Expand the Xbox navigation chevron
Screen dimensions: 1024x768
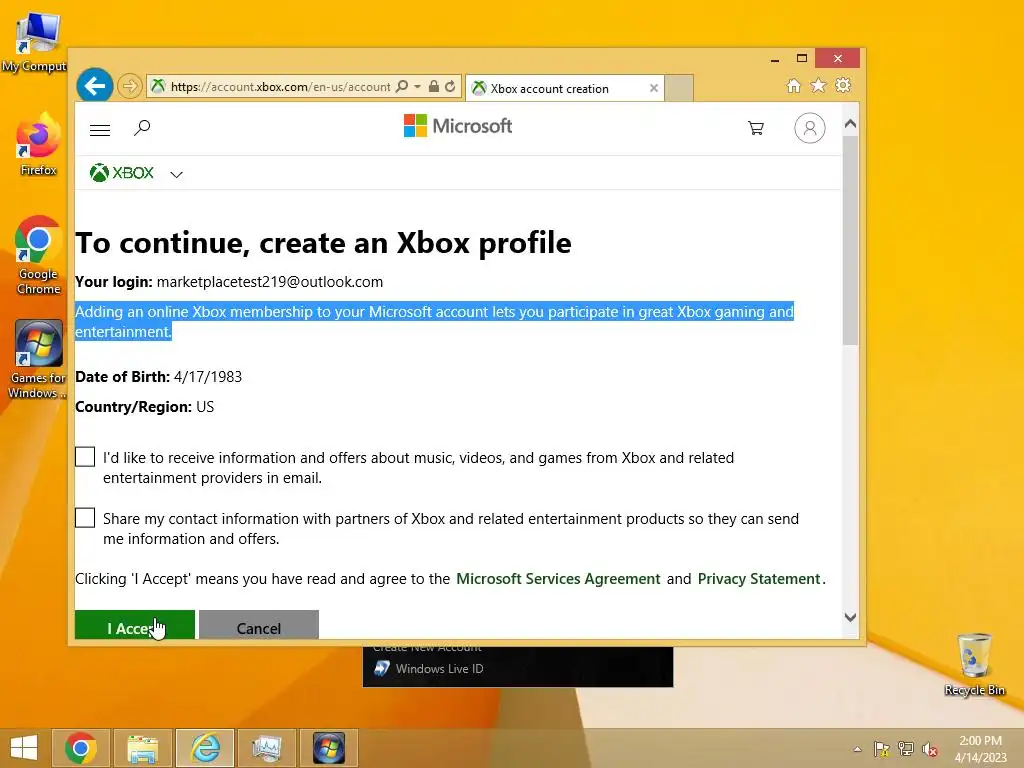pos(176,174)
